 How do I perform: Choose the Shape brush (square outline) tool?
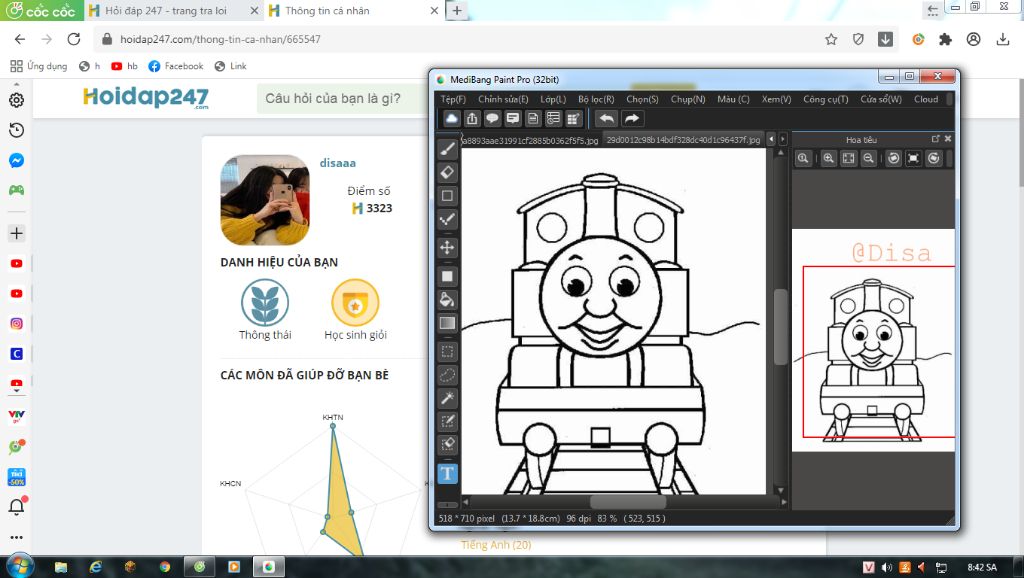click(x=447, y=196)
